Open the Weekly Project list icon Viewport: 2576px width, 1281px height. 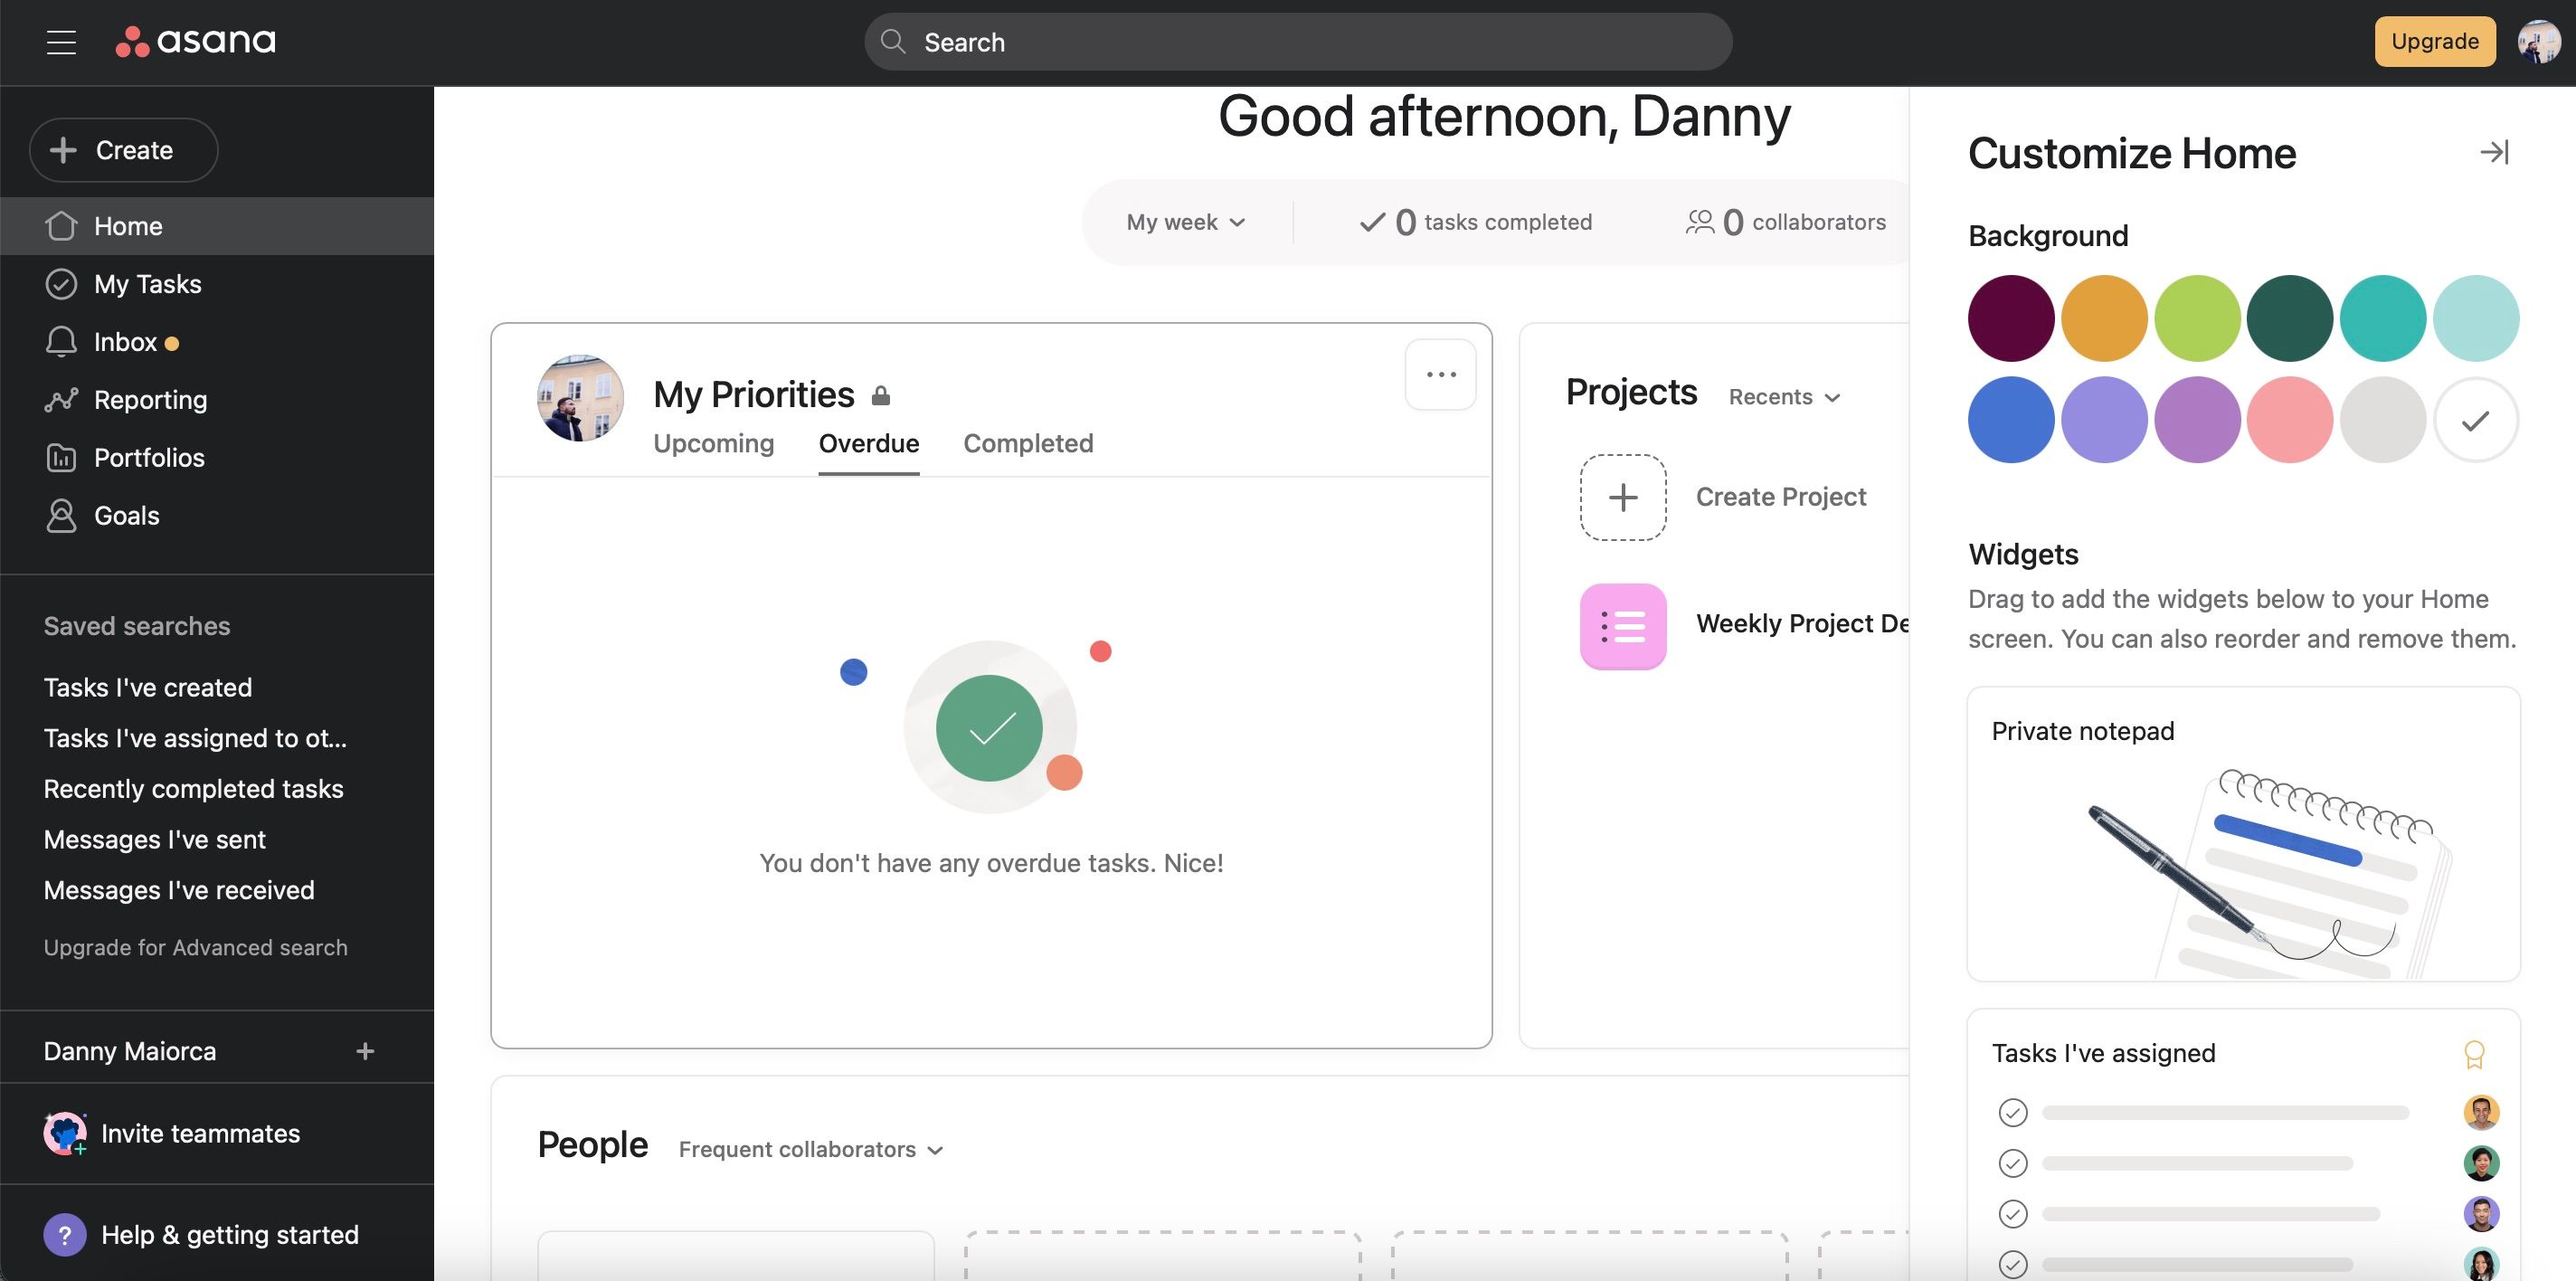(x=1622, y=626)
